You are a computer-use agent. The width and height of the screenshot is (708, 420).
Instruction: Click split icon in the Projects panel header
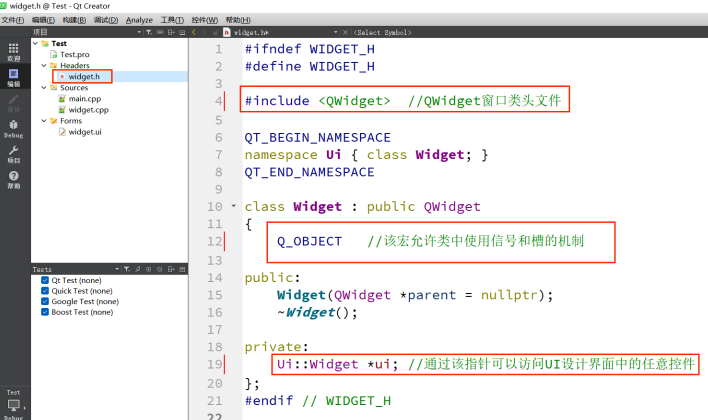tap(171, 32)
